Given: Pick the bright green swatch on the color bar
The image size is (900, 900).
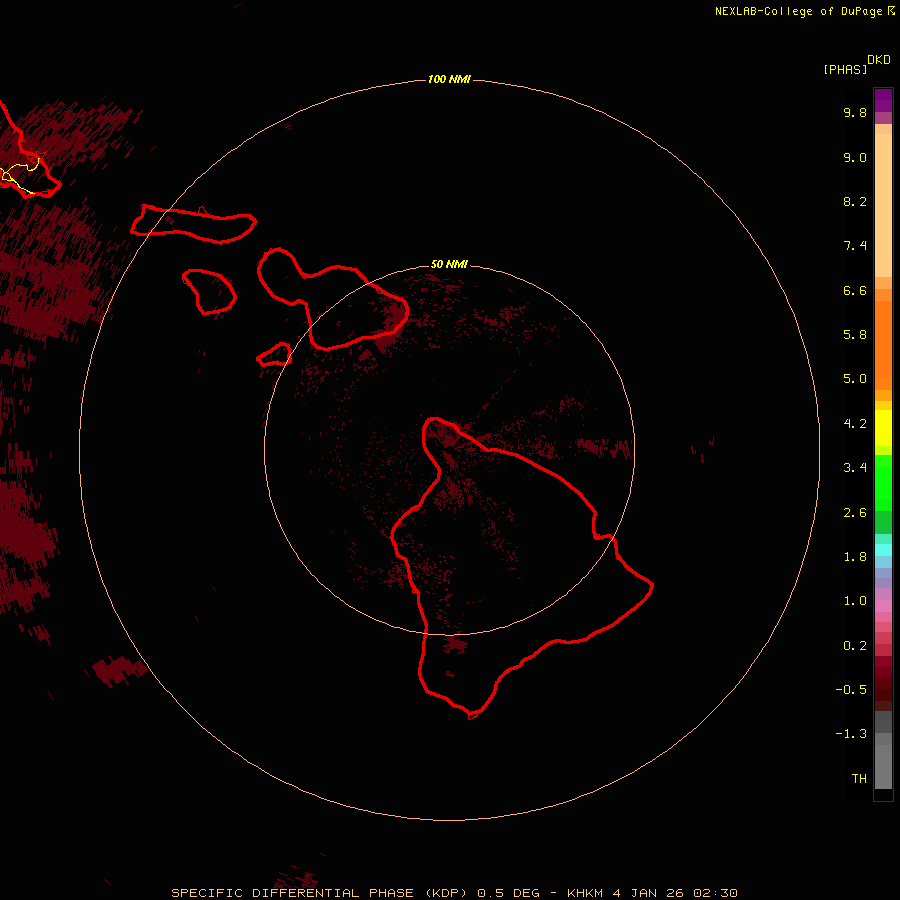Looking at the screenshot, I should click(x=883, y=483).
